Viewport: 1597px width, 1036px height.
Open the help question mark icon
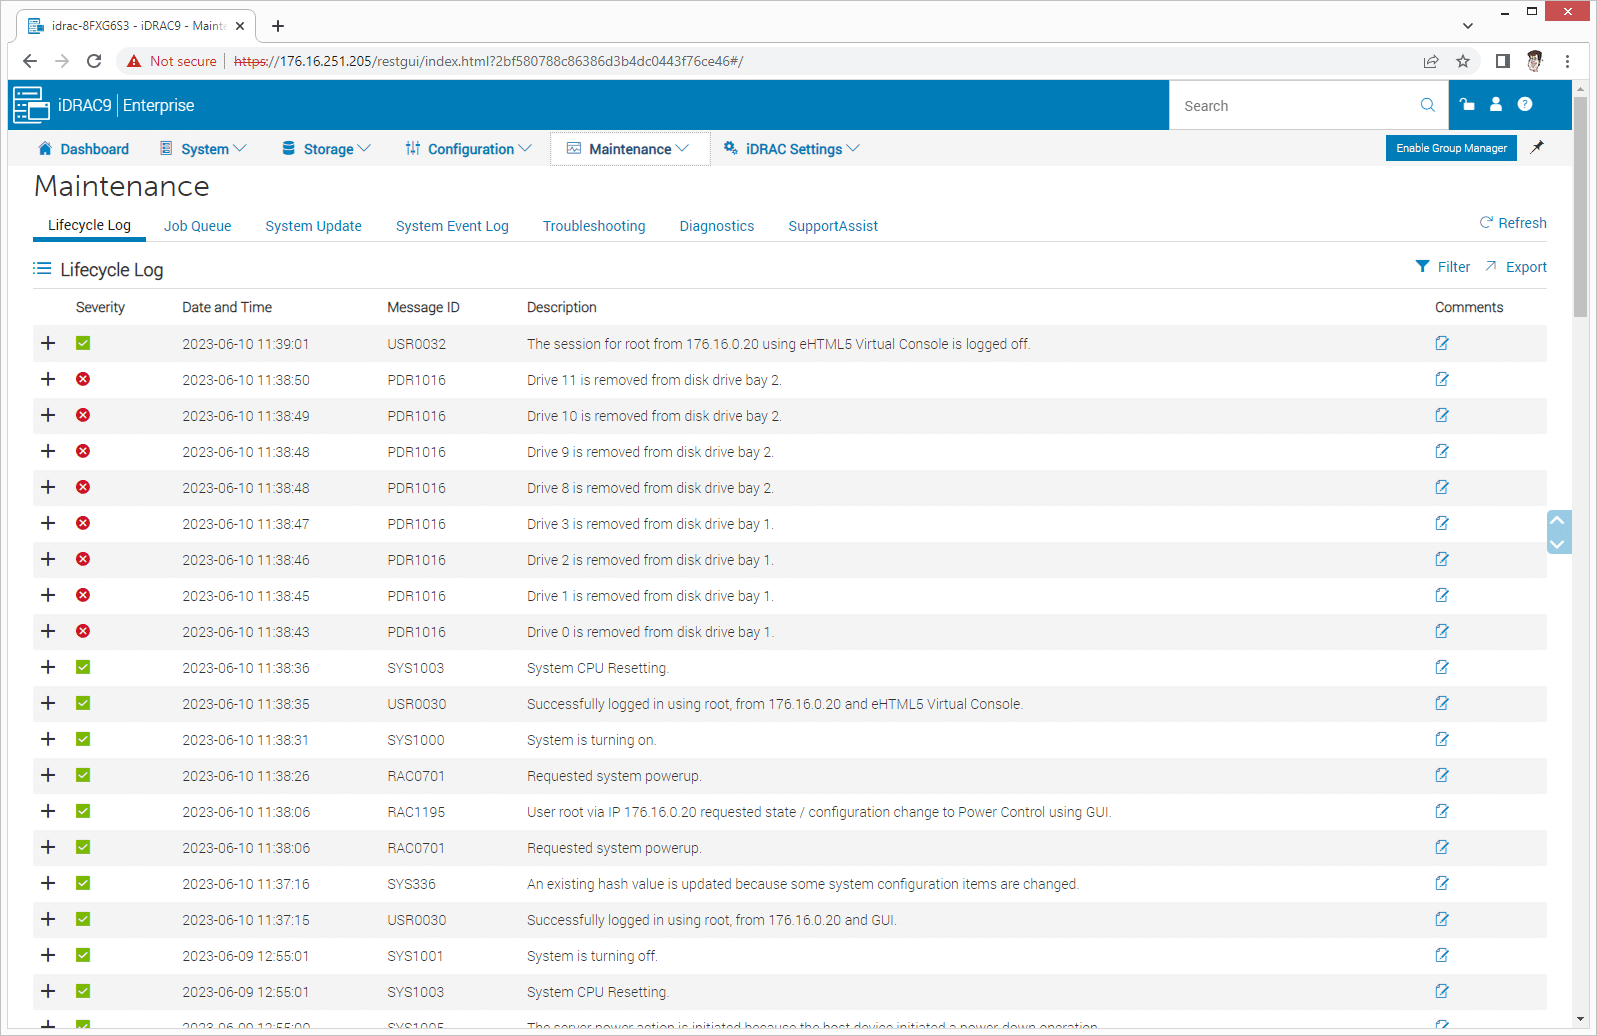(x=1525, y=104)
